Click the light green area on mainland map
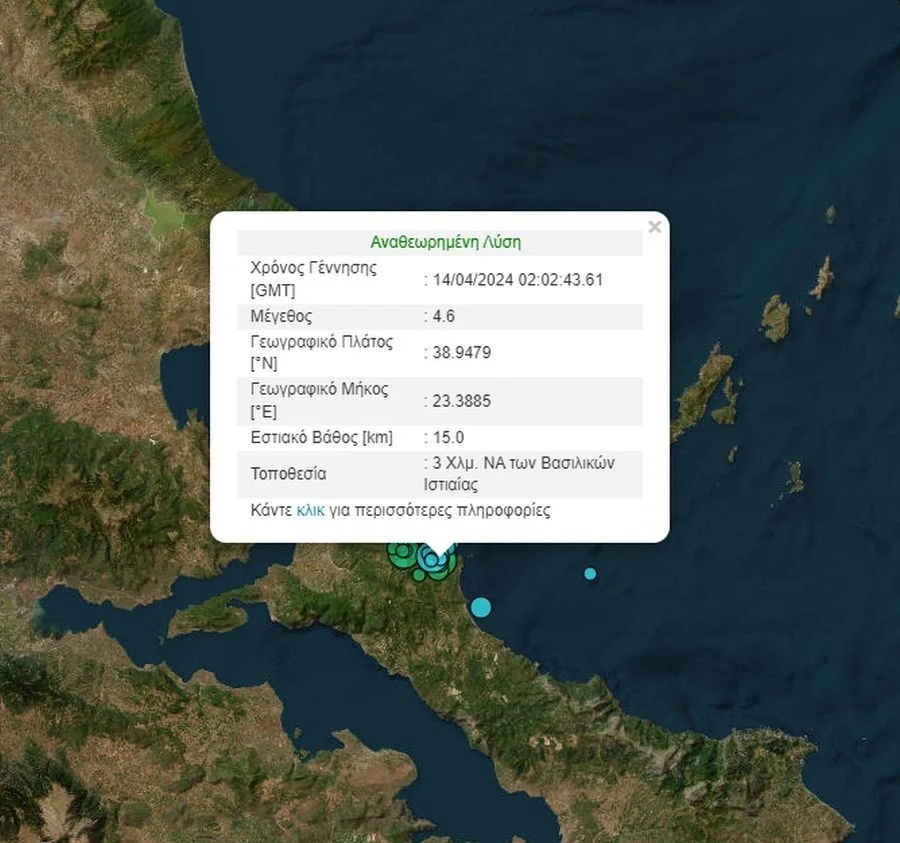Image resolution: width=900 pixels, height=843 pixels. 166,211
